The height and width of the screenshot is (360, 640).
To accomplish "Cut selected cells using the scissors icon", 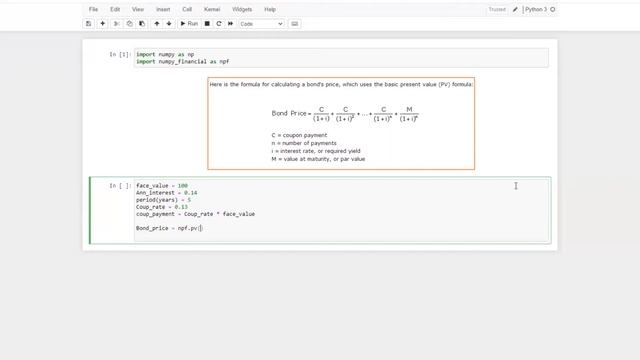I will pos(116,24).
